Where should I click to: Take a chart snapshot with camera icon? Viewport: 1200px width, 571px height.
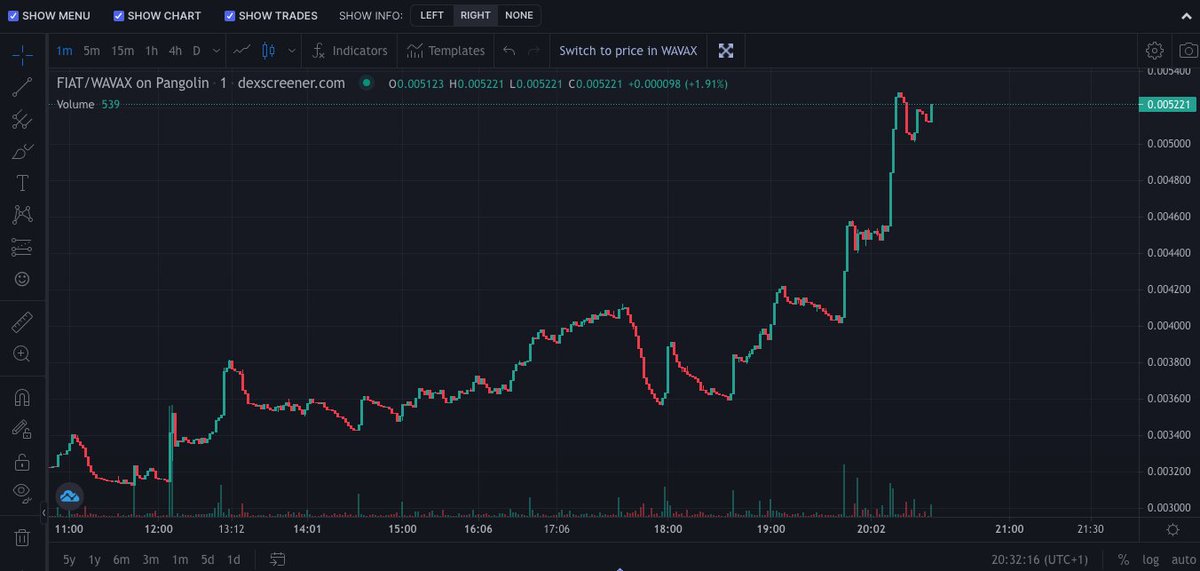[1187, 50]
